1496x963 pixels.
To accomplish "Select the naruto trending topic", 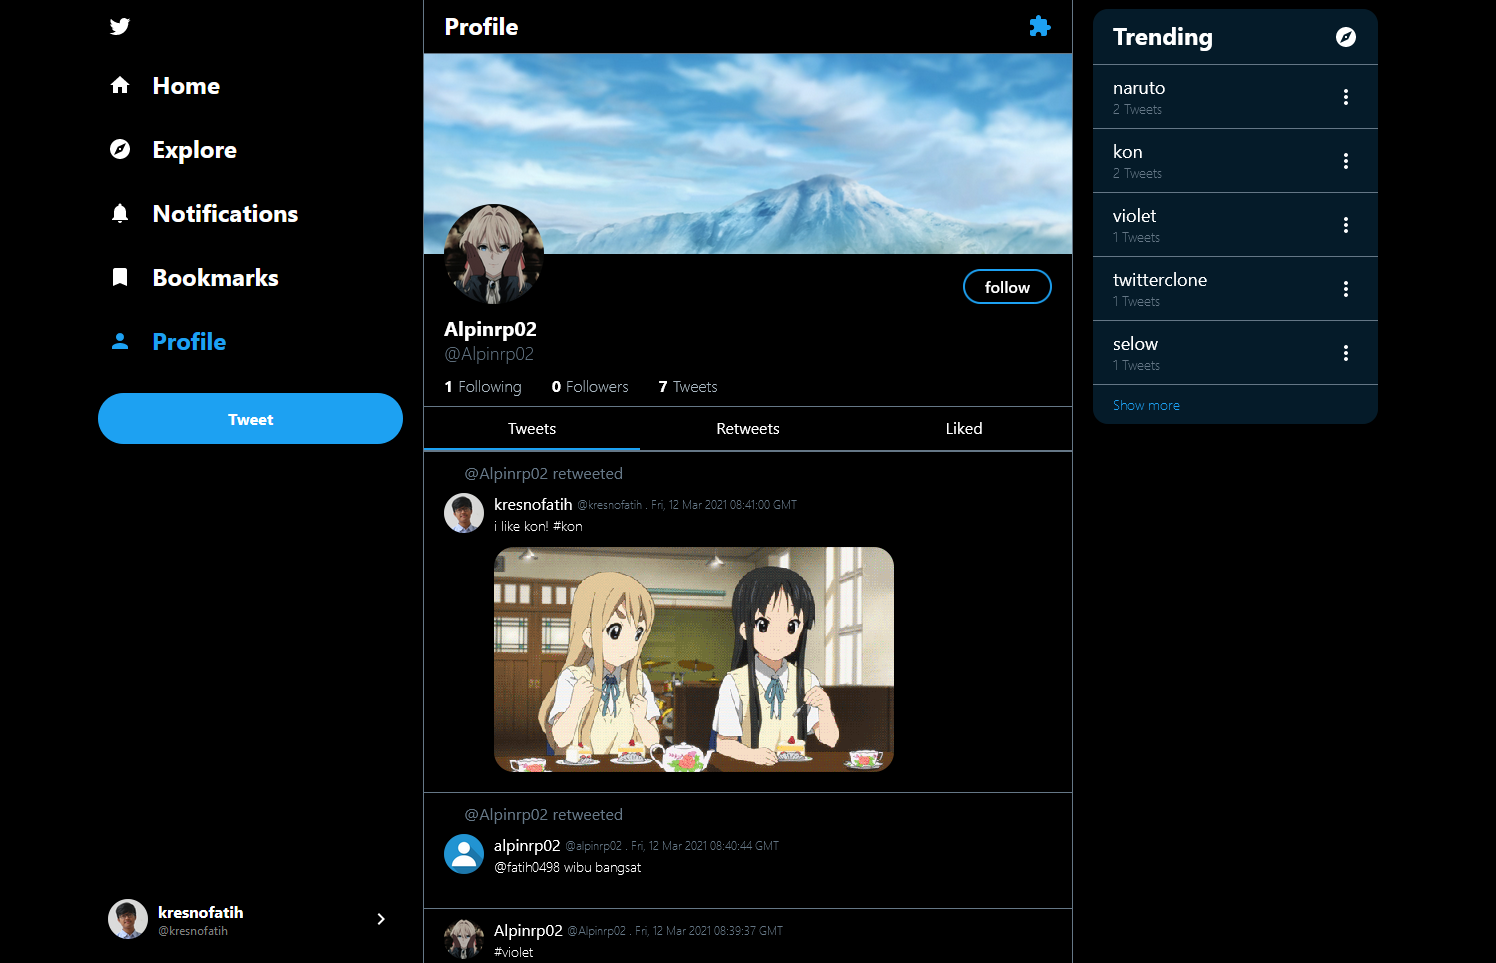I will pos(1235,97).
